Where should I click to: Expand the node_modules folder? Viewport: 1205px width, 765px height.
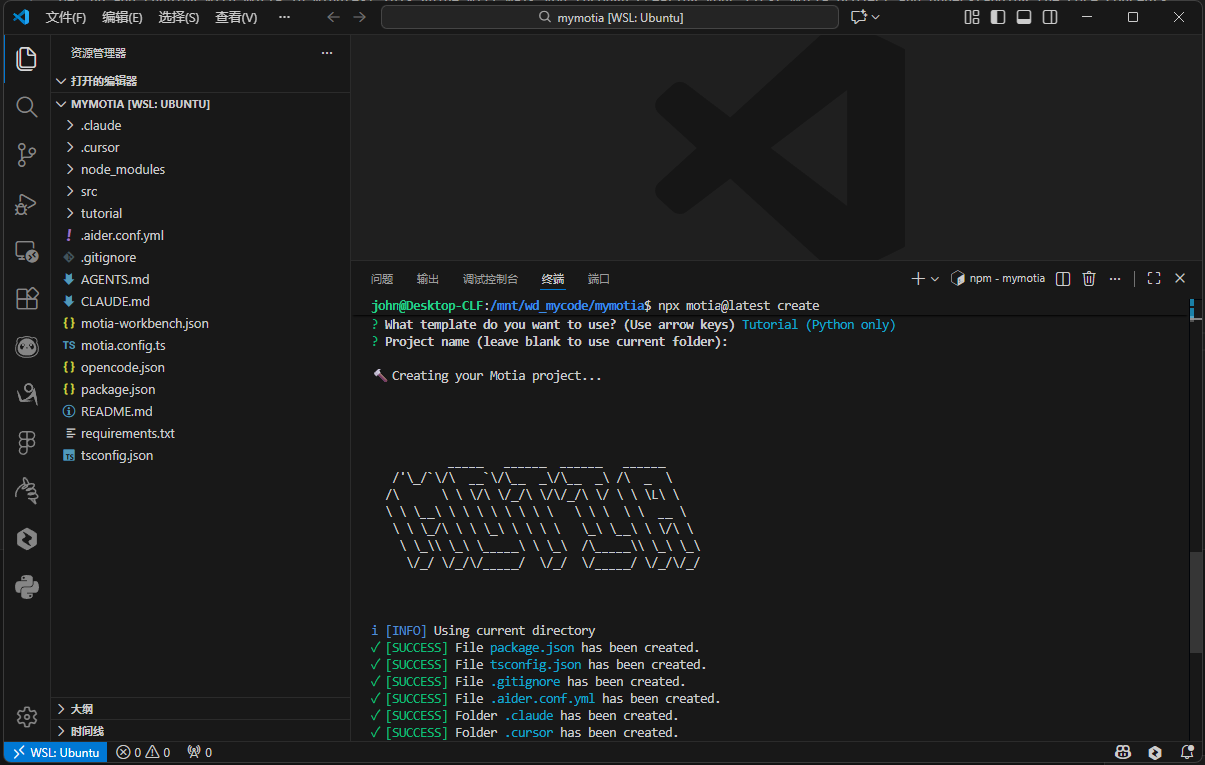(200, 169)
